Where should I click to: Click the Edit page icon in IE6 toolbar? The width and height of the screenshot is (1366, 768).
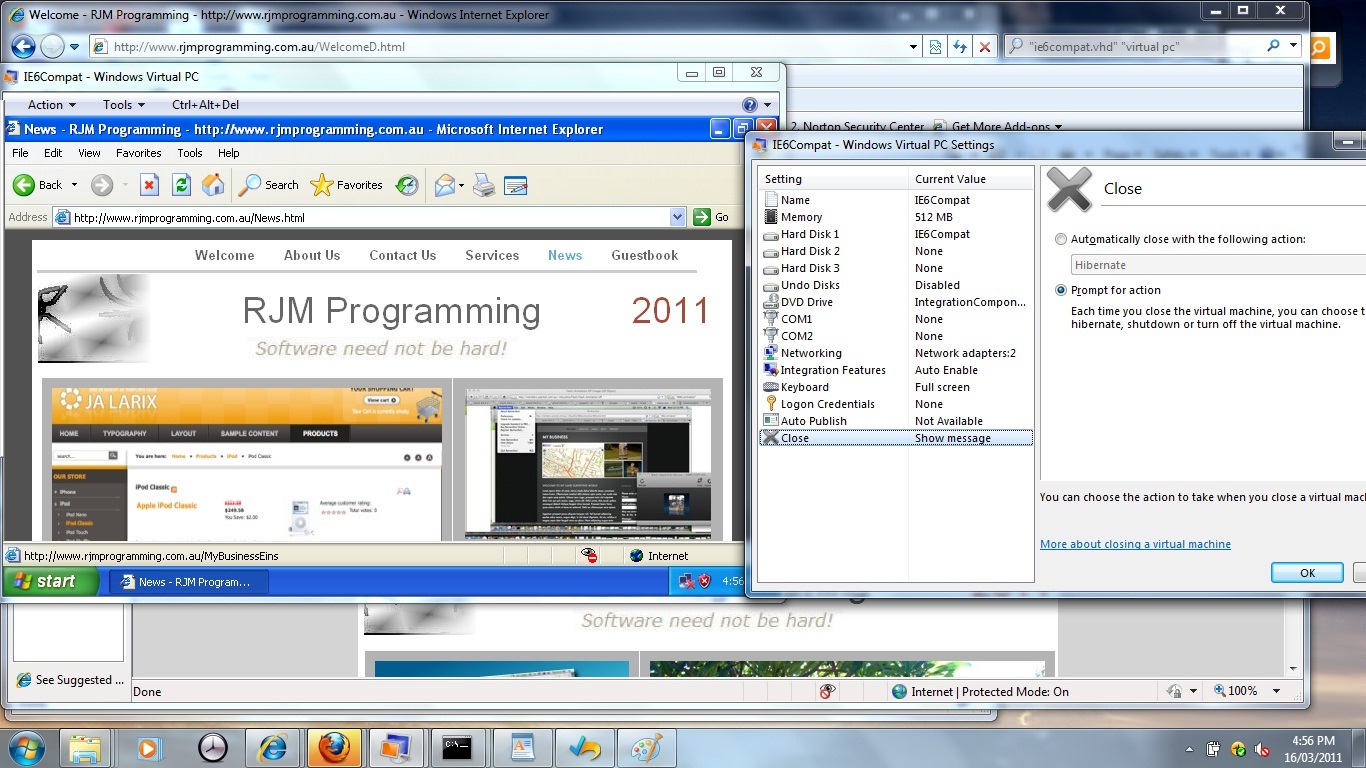[516, 185]
